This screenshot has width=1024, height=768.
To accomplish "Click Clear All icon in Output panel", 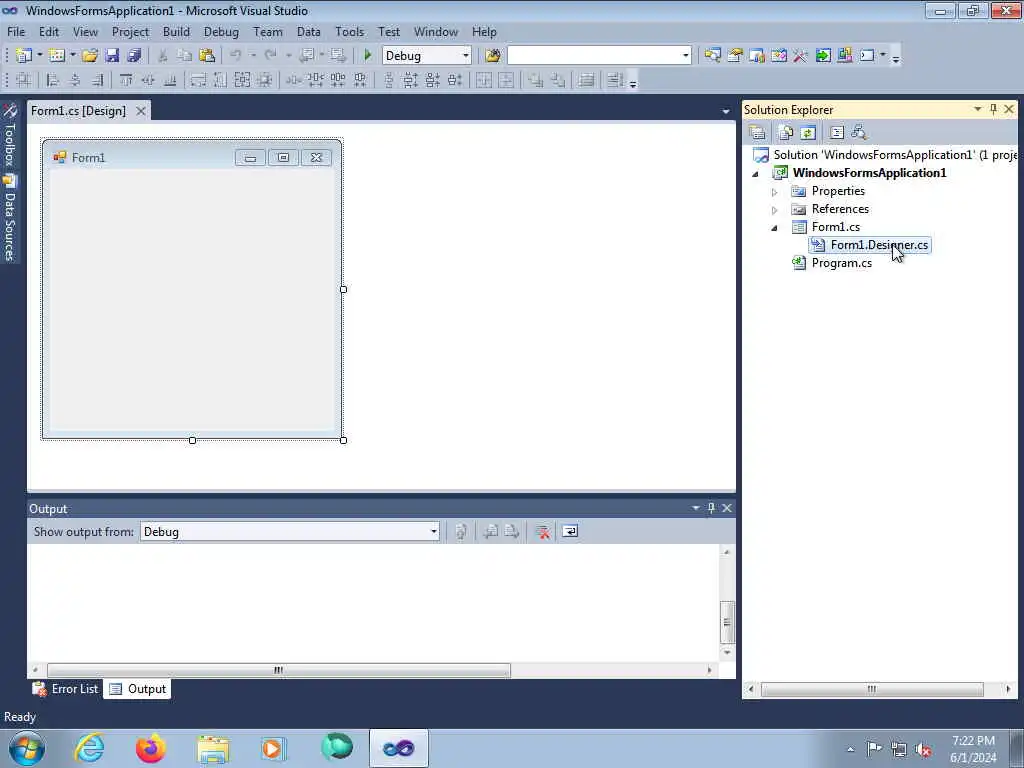I will [542, 532].
